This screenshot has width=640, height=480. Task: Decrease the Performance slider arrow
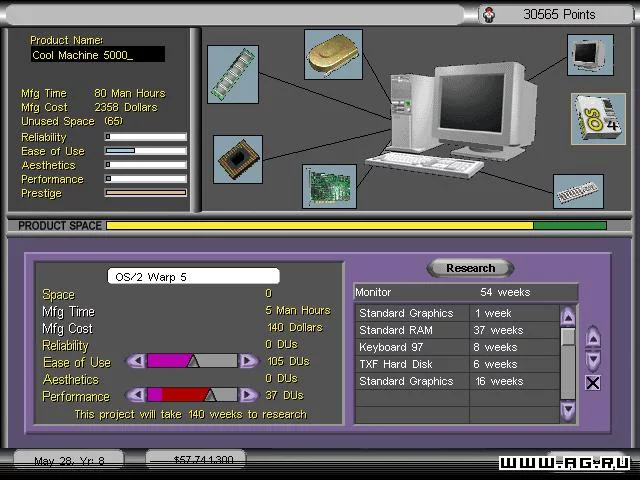click(x=137, y=395)
